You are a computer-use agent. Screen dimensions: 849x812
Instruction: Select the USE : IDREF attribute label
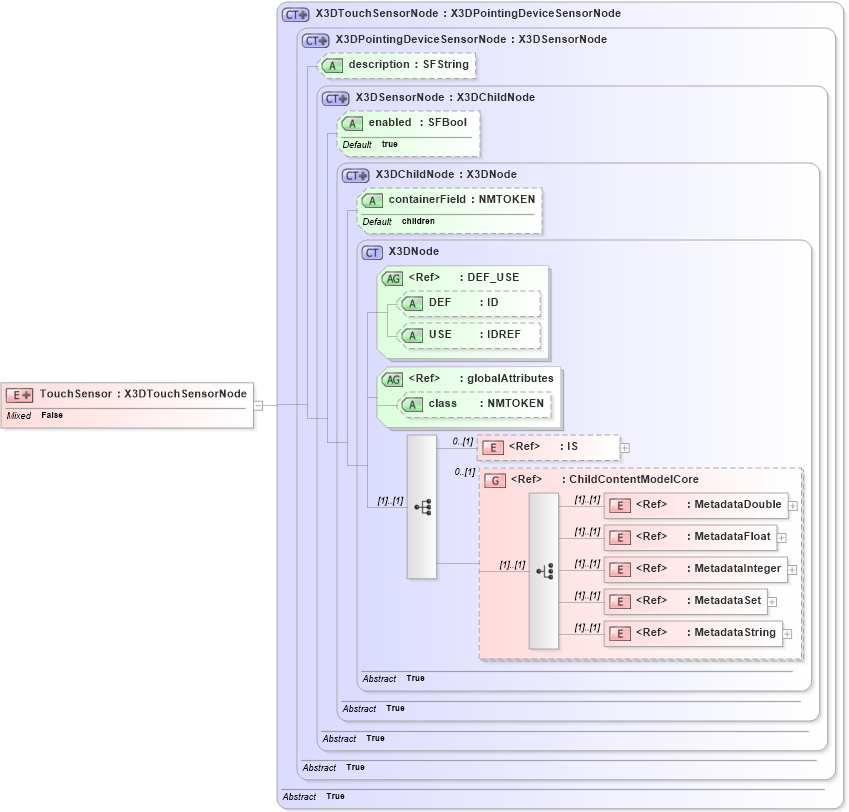475,334
